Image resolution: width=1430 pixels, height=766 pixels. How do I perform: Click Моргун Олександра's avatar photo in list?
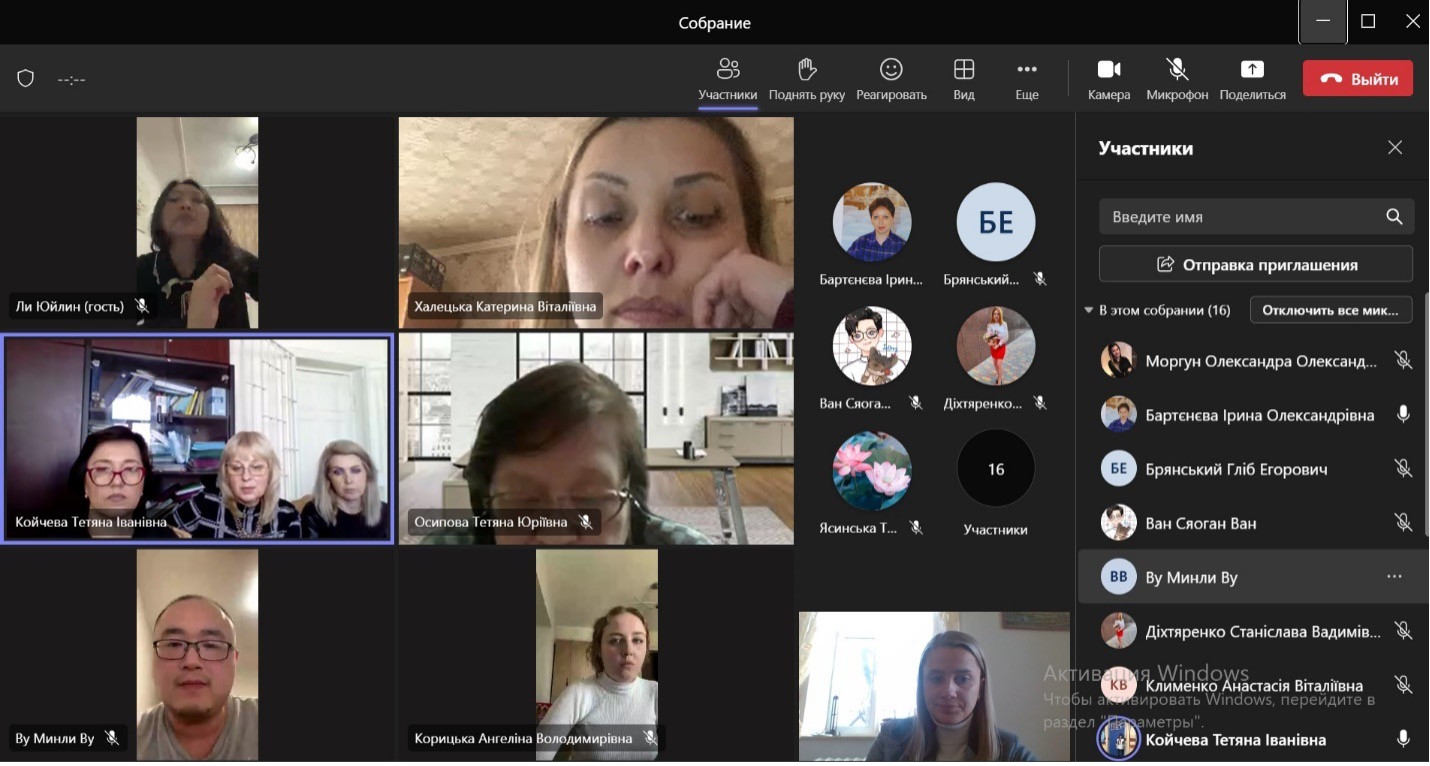pos(1118,360)
